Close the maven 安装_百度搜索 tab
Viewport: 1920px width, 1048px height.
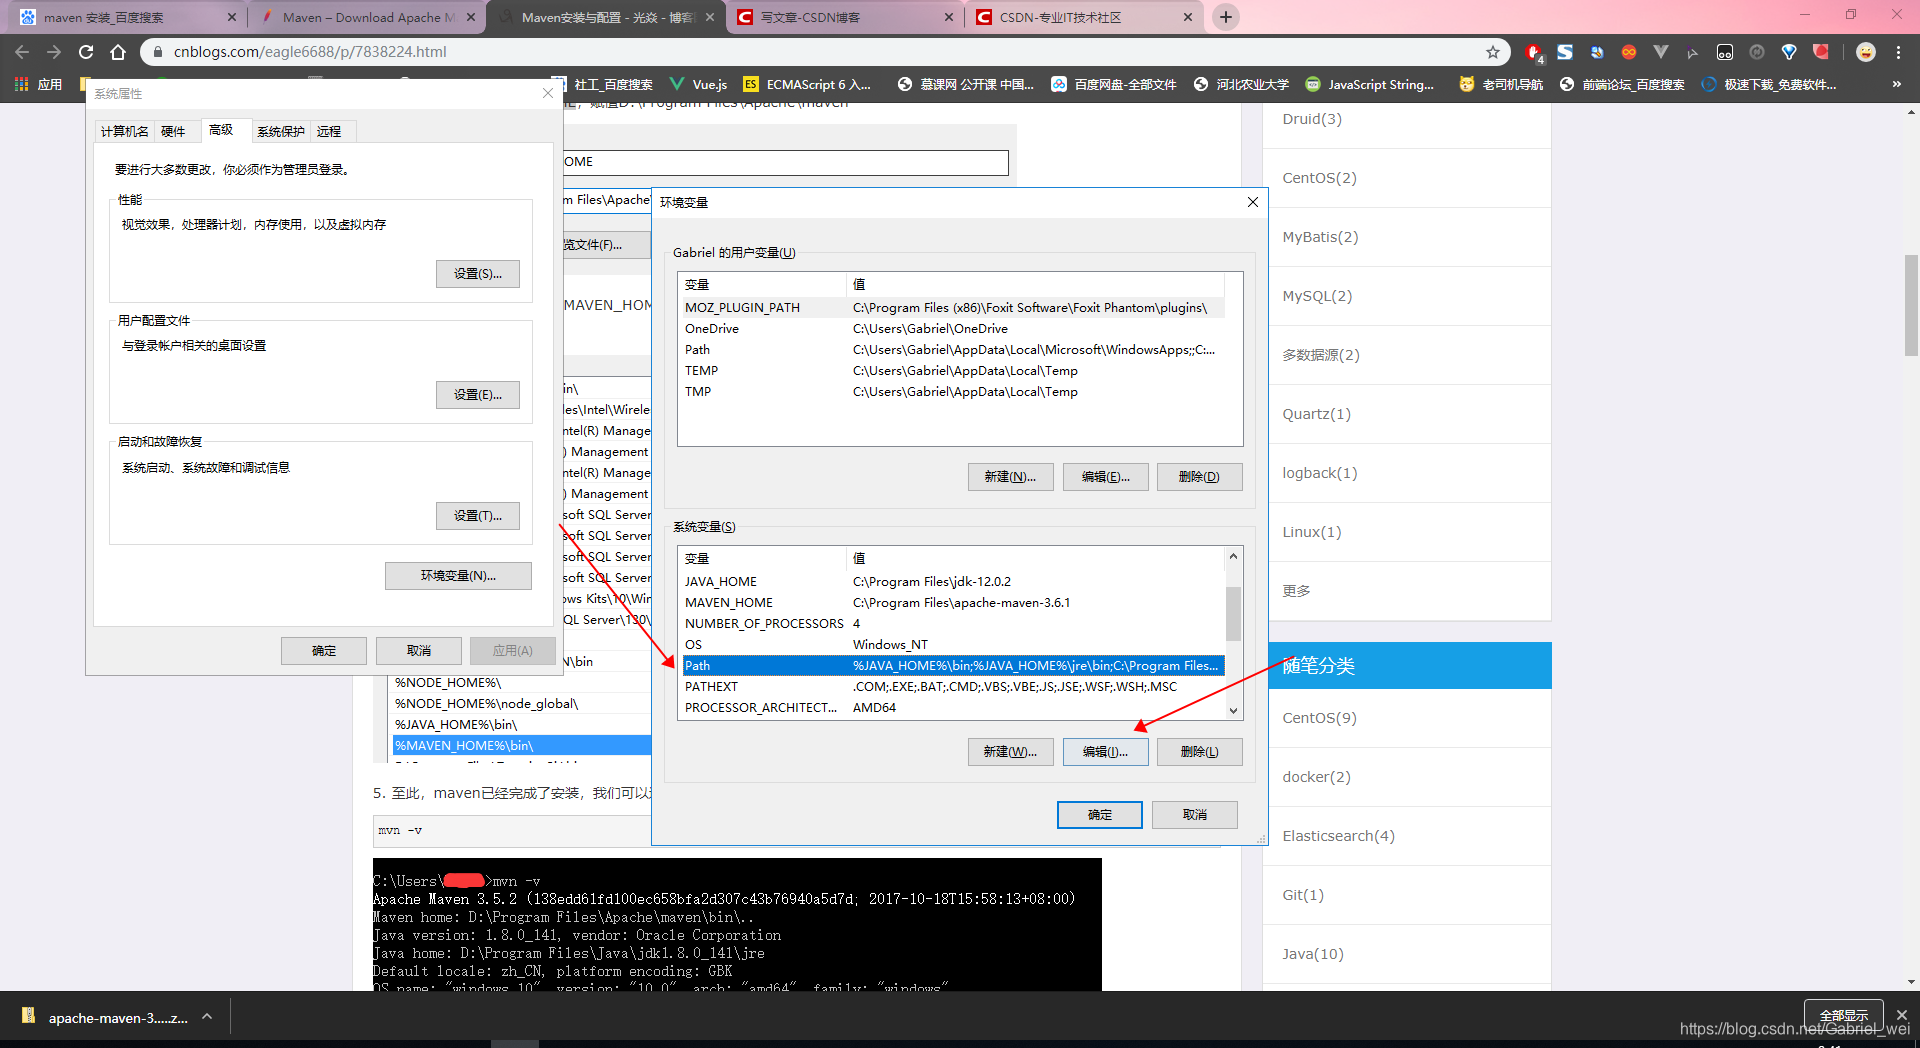pyautogui.click(x=232, y=17)
